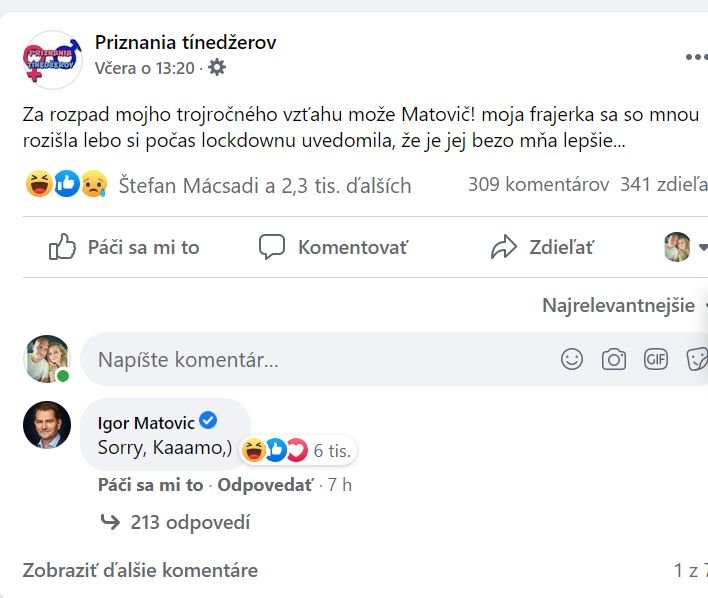Click the emoji icon in comment box
Viewport: 708px width, 598px height.
(572, 359)
